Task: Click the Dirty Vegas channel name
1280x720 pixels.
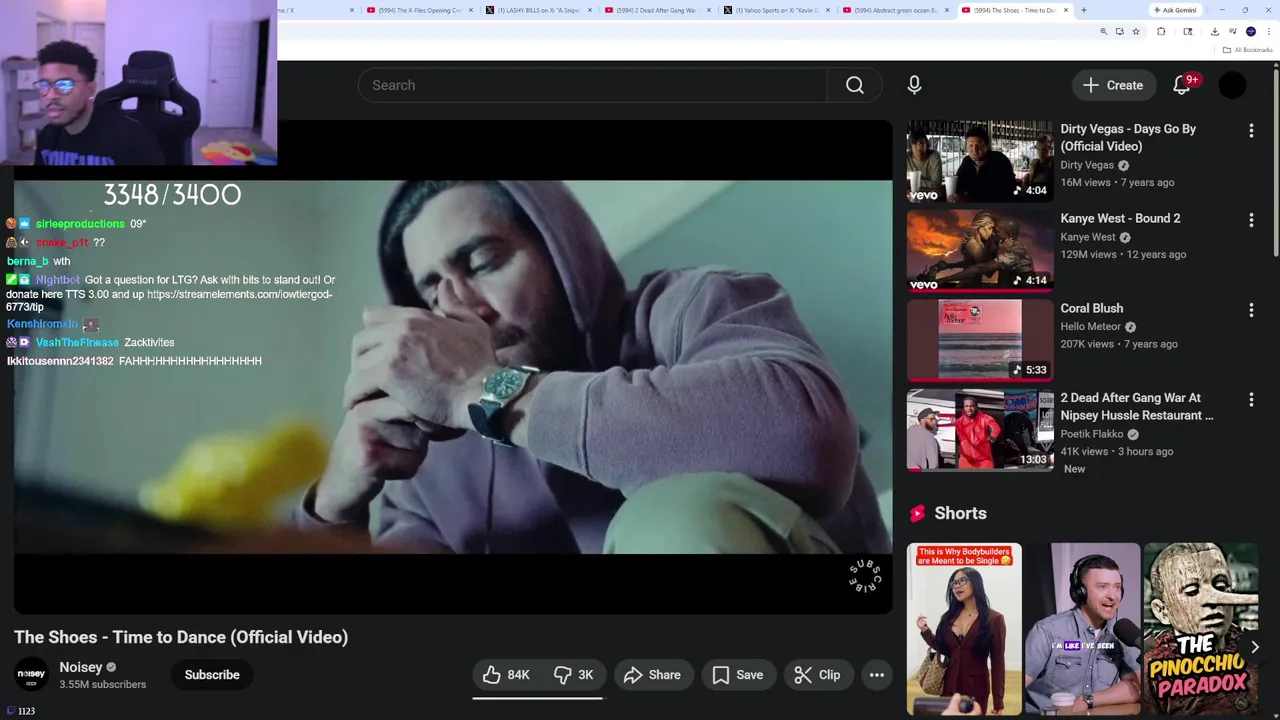Action: (1087, 165)
